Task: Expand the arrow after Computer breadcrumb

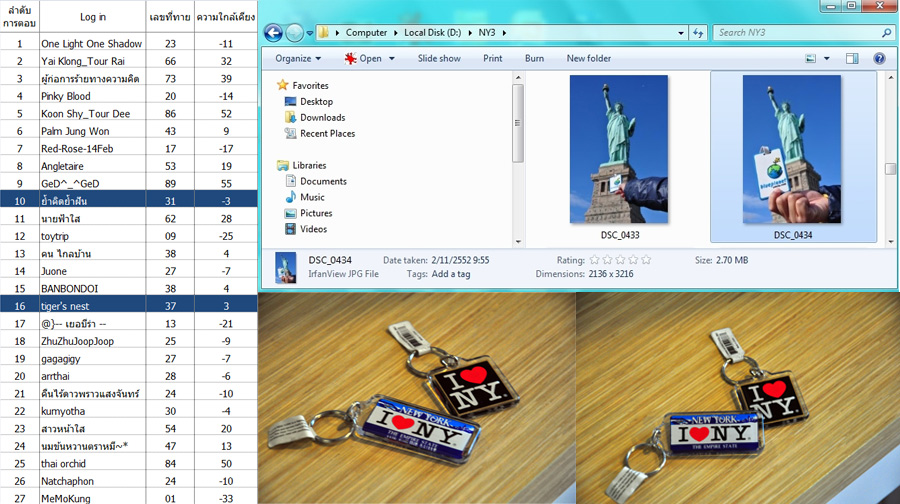Action: (395, 33)
